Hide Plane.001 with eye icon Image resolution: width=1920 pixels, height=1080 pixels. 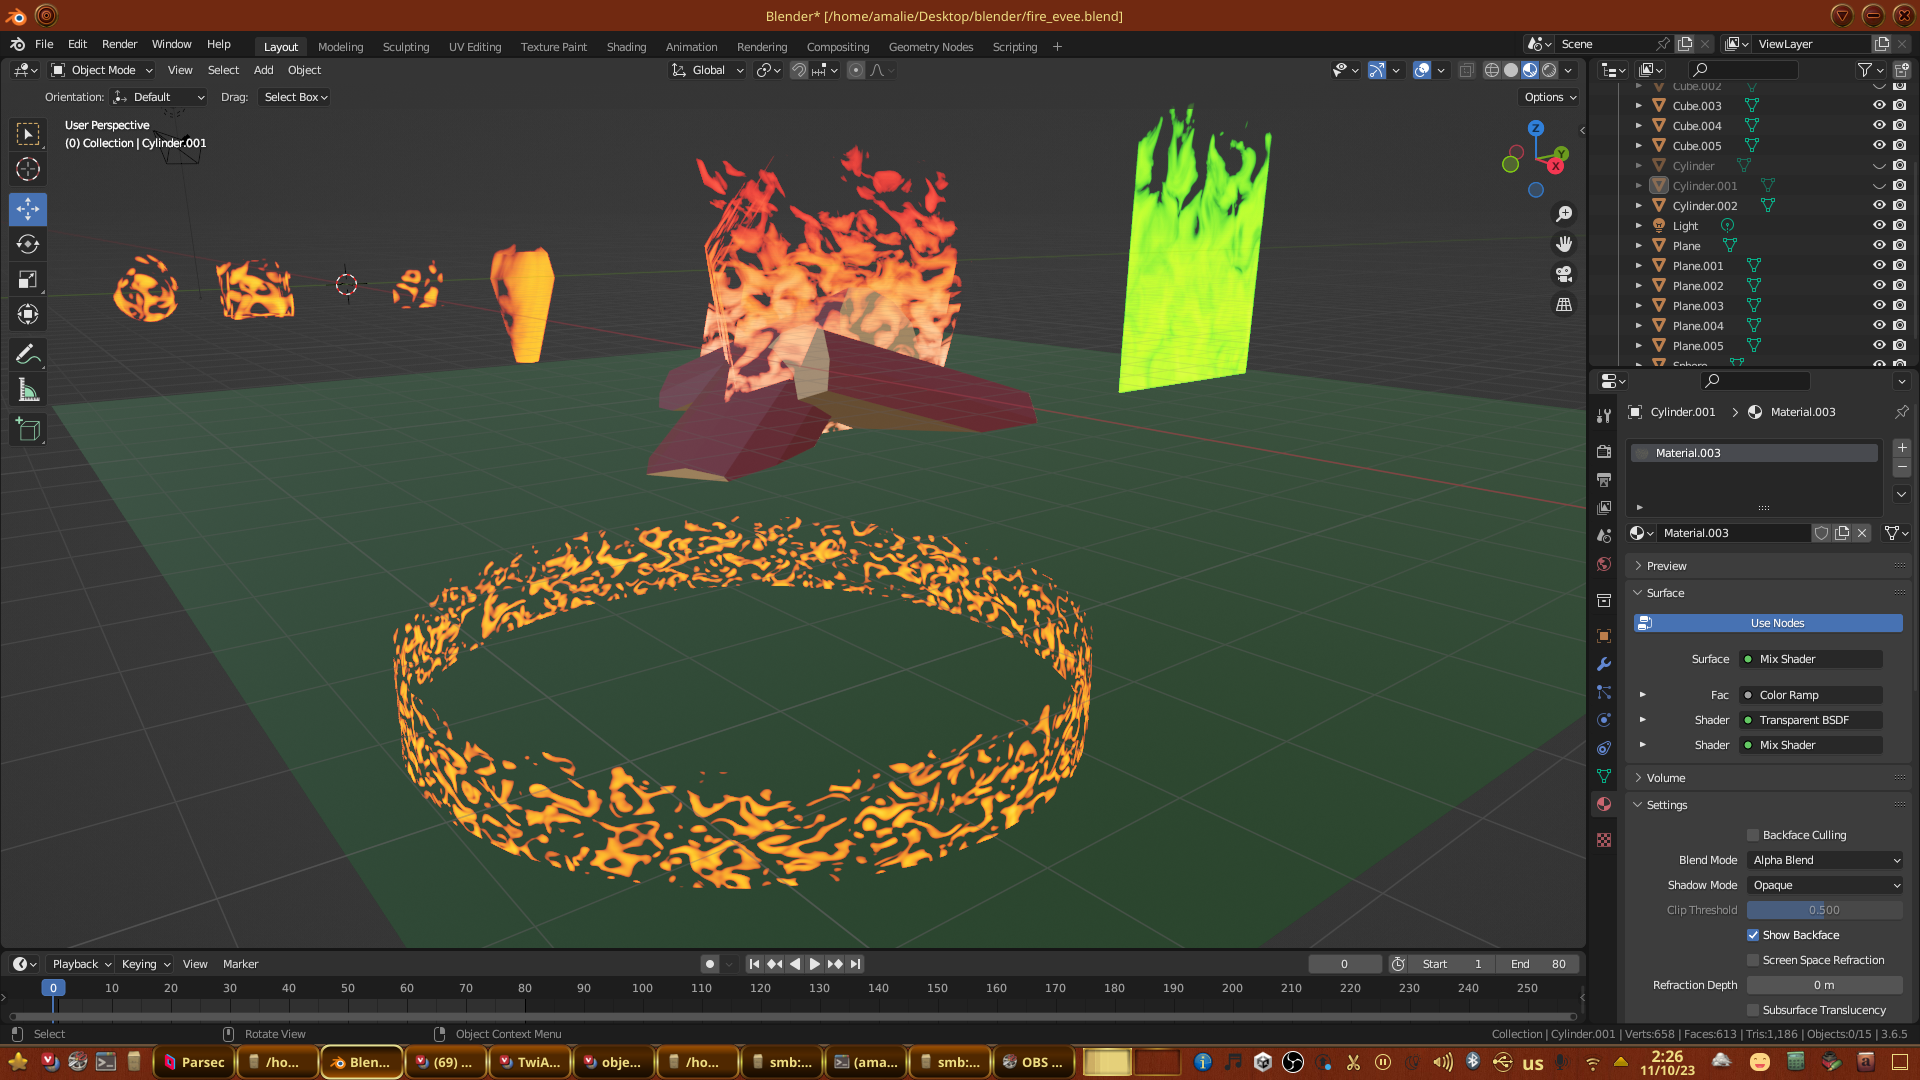1879,265
